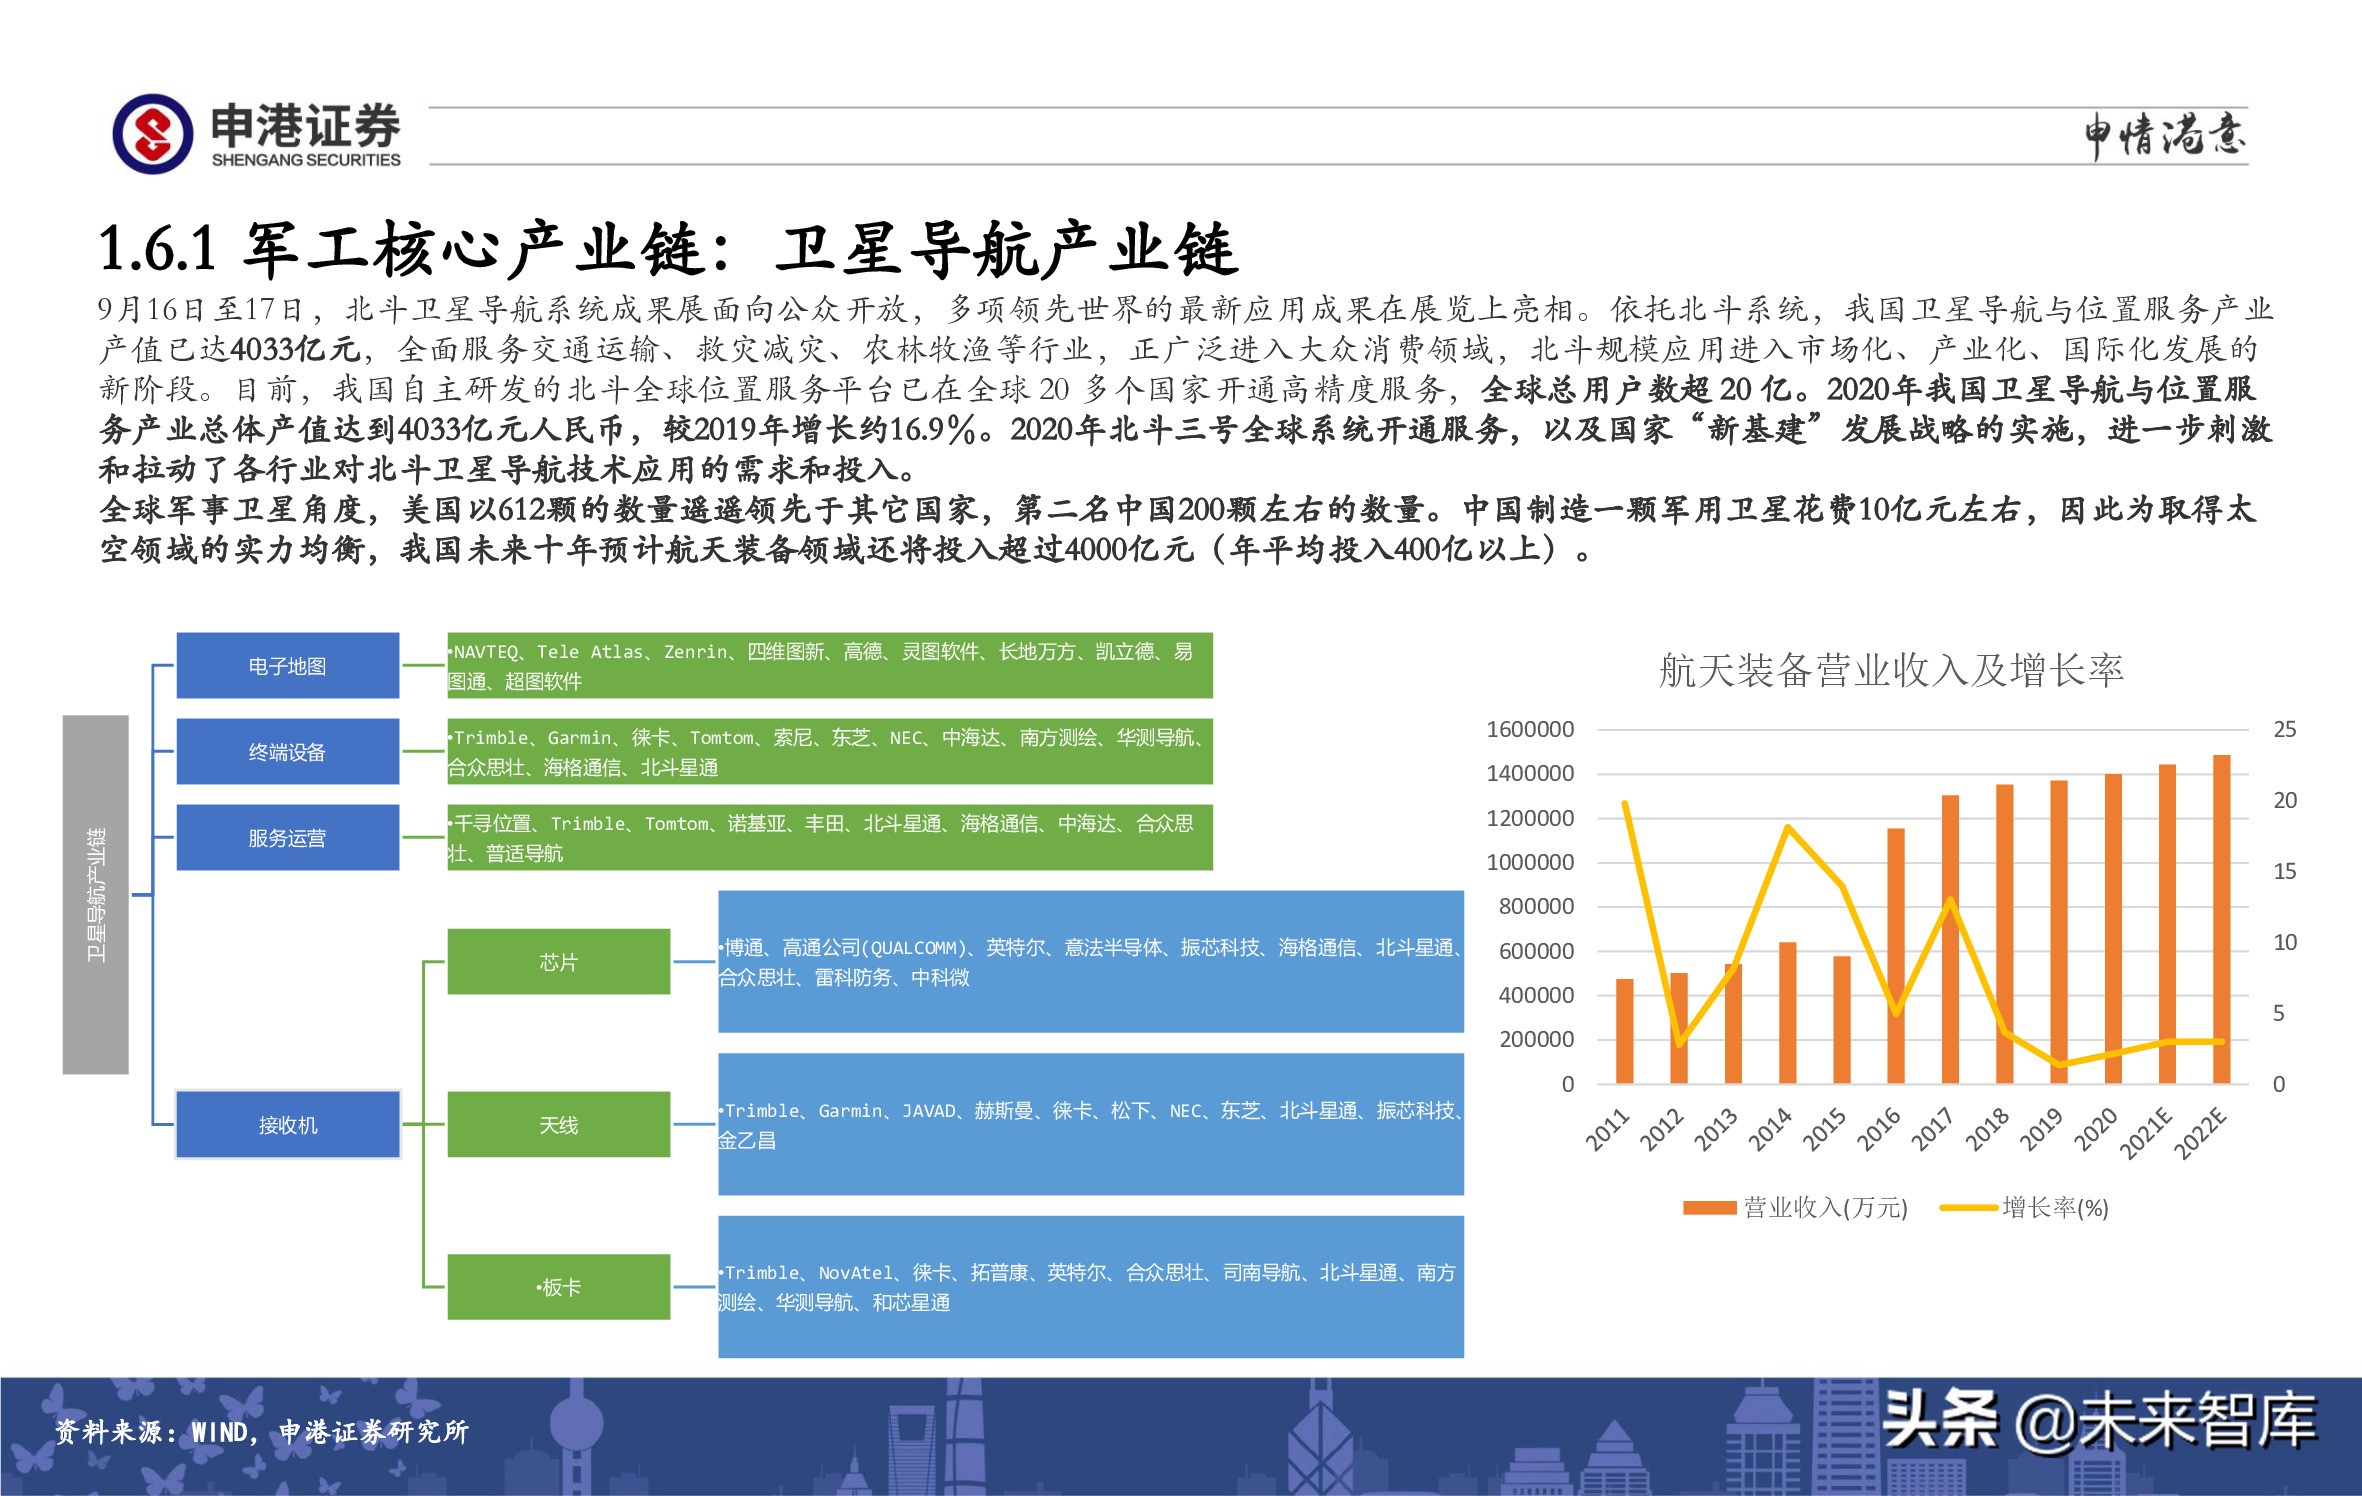
Task: Select the green 天线 box
Action: pos(559,1125)
